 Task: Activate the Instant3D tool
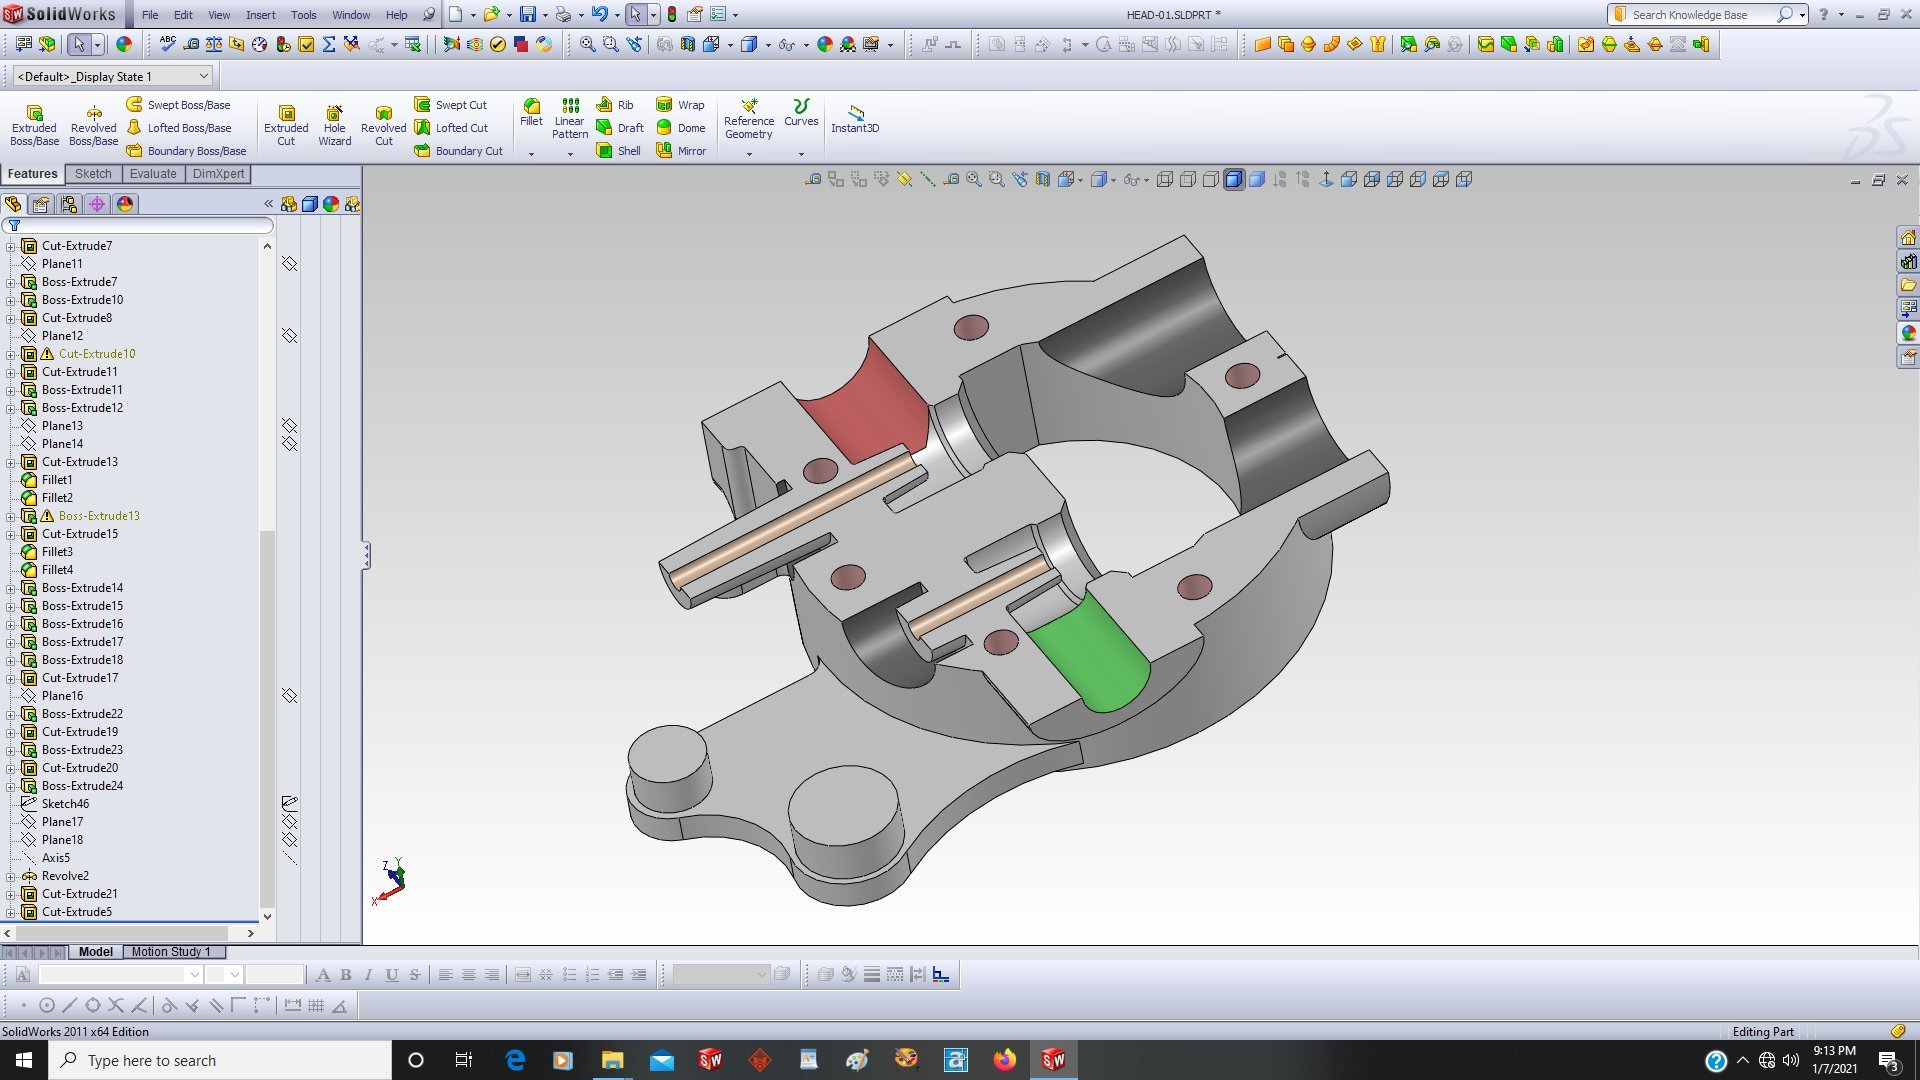click(x=855, y=117)
